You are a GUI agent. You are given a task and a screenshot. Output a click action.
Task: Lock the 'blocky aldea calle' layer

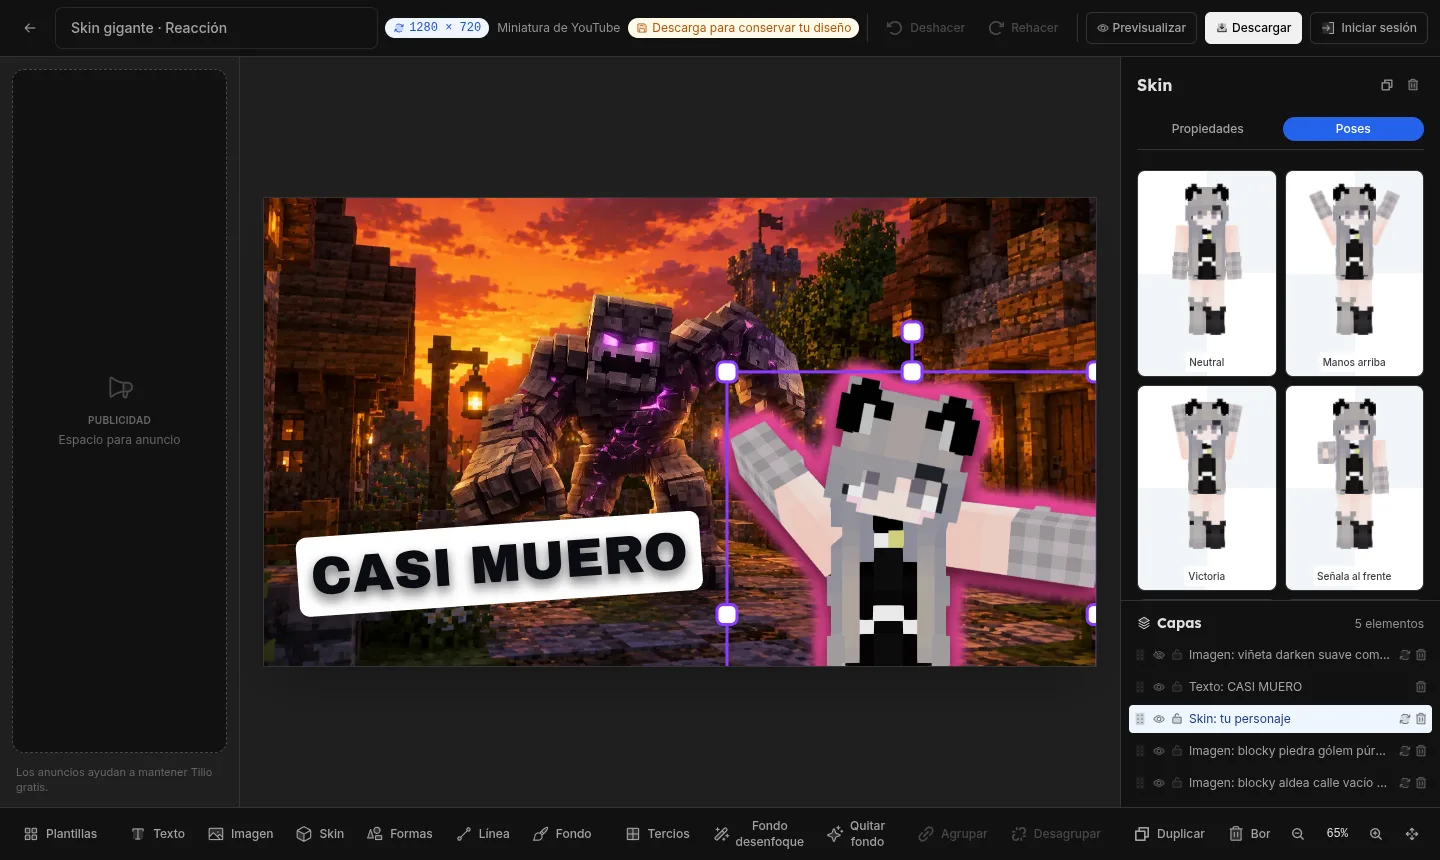tap(1177, 783)
